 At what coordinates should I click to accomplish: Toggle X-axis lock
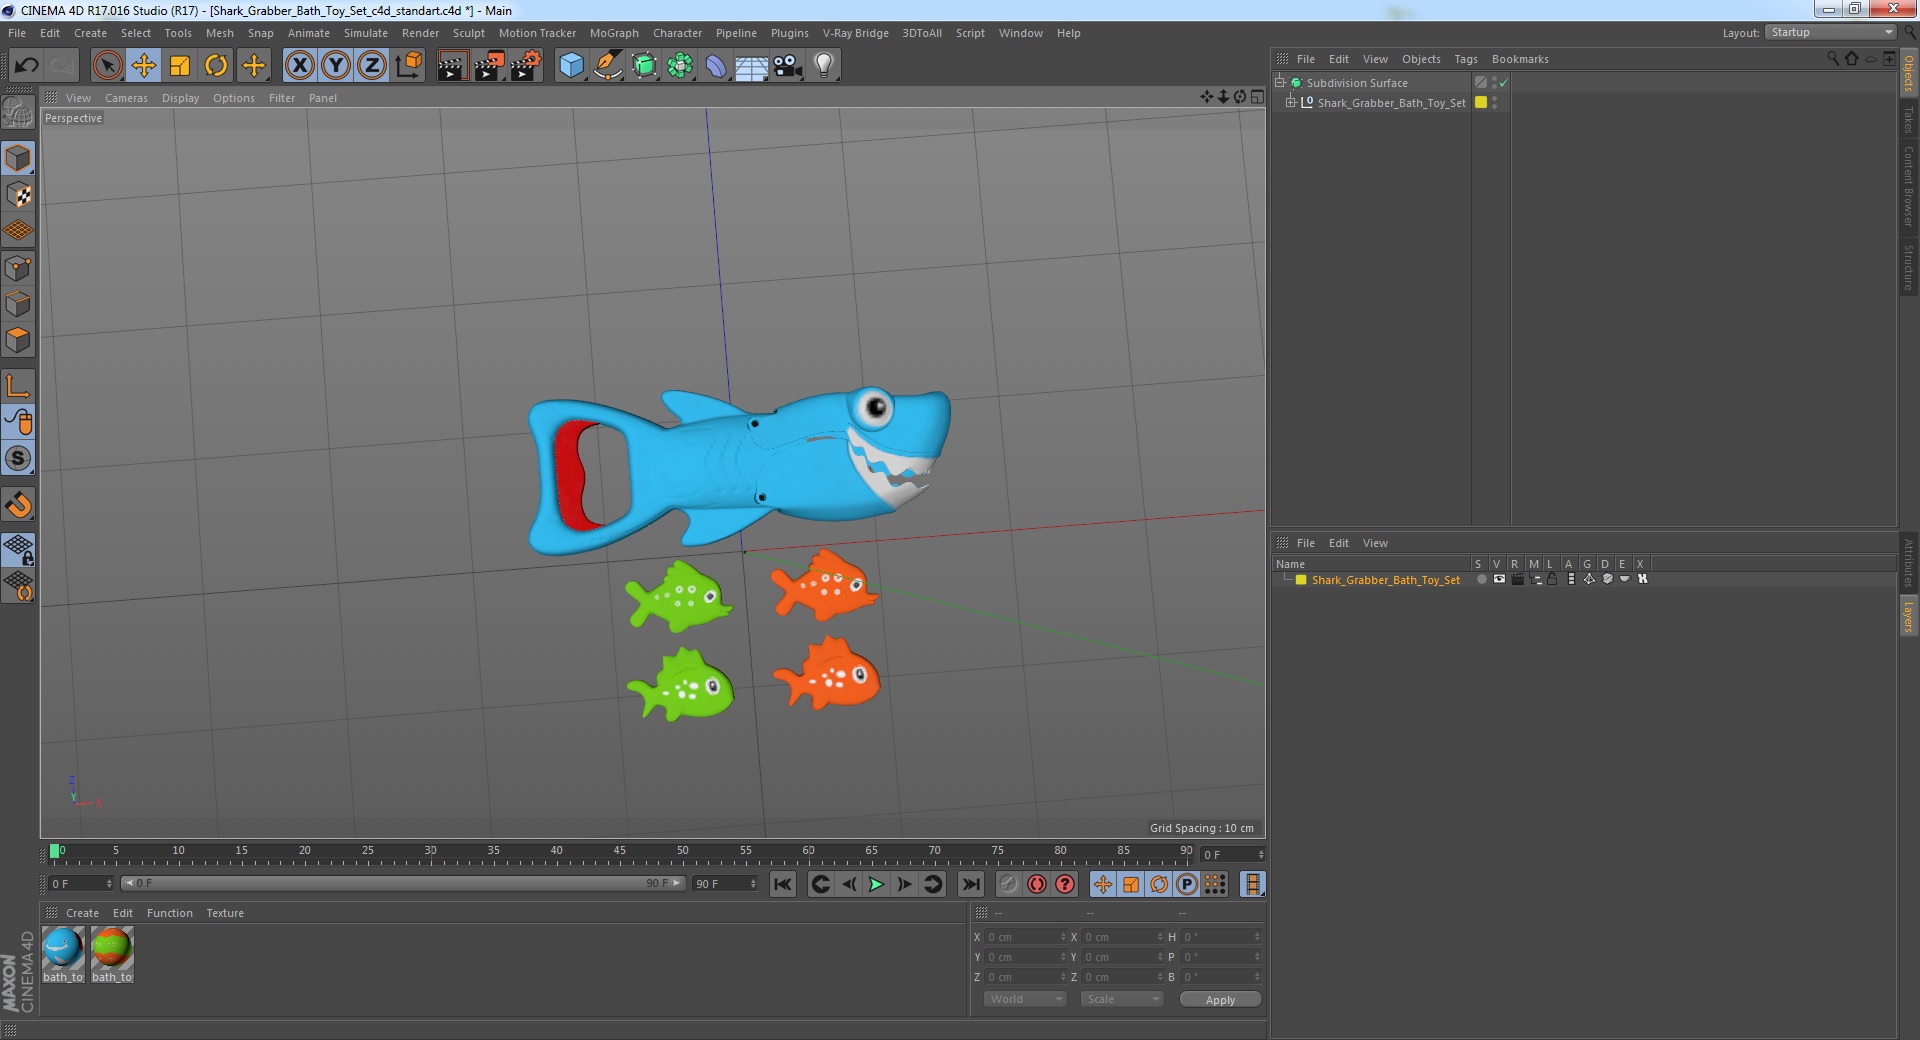299,66
